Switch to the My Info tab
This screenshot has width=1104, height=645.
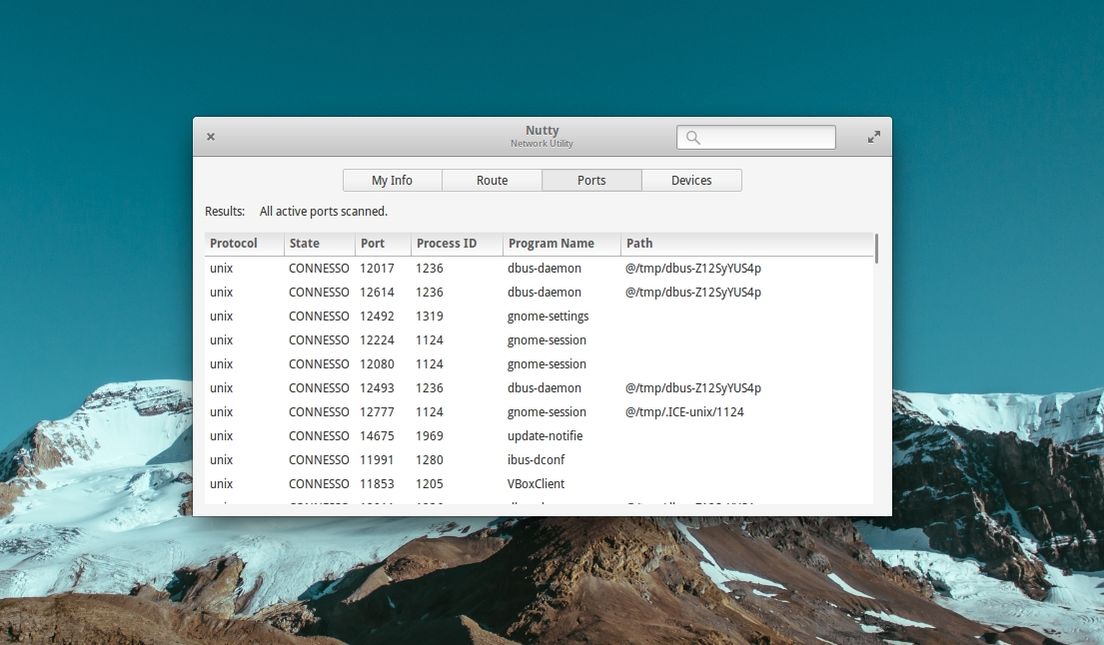point(392,181)
